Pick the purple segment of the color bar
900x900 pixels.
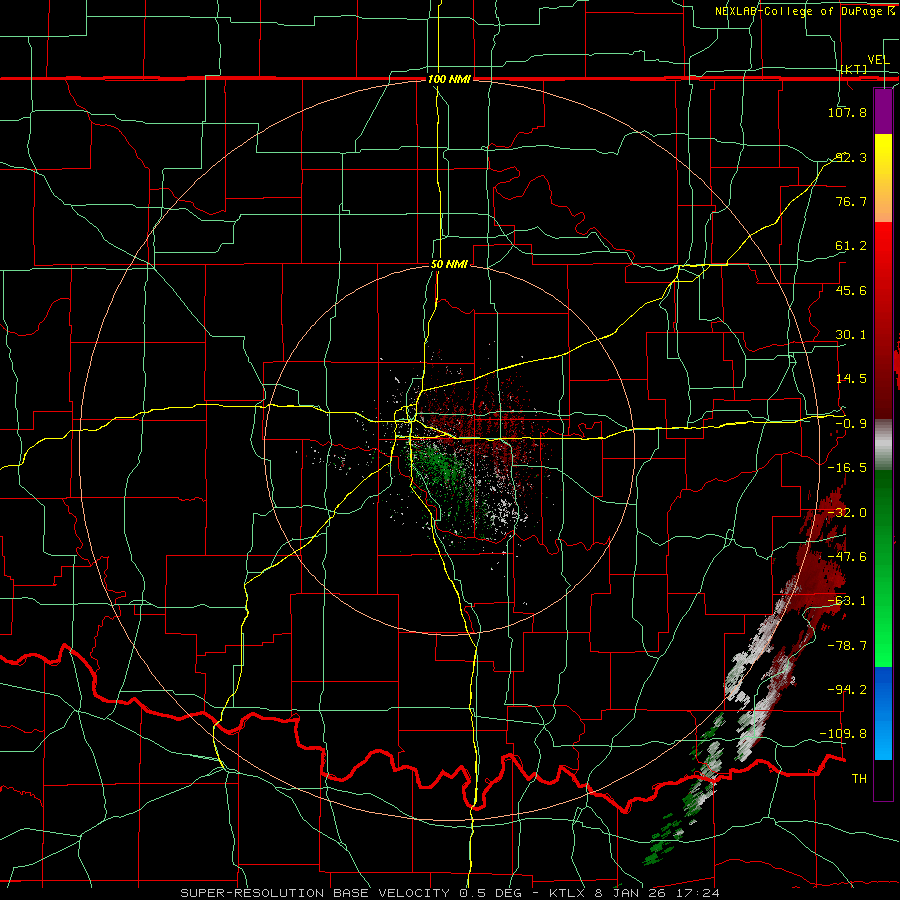coord(883,111)
